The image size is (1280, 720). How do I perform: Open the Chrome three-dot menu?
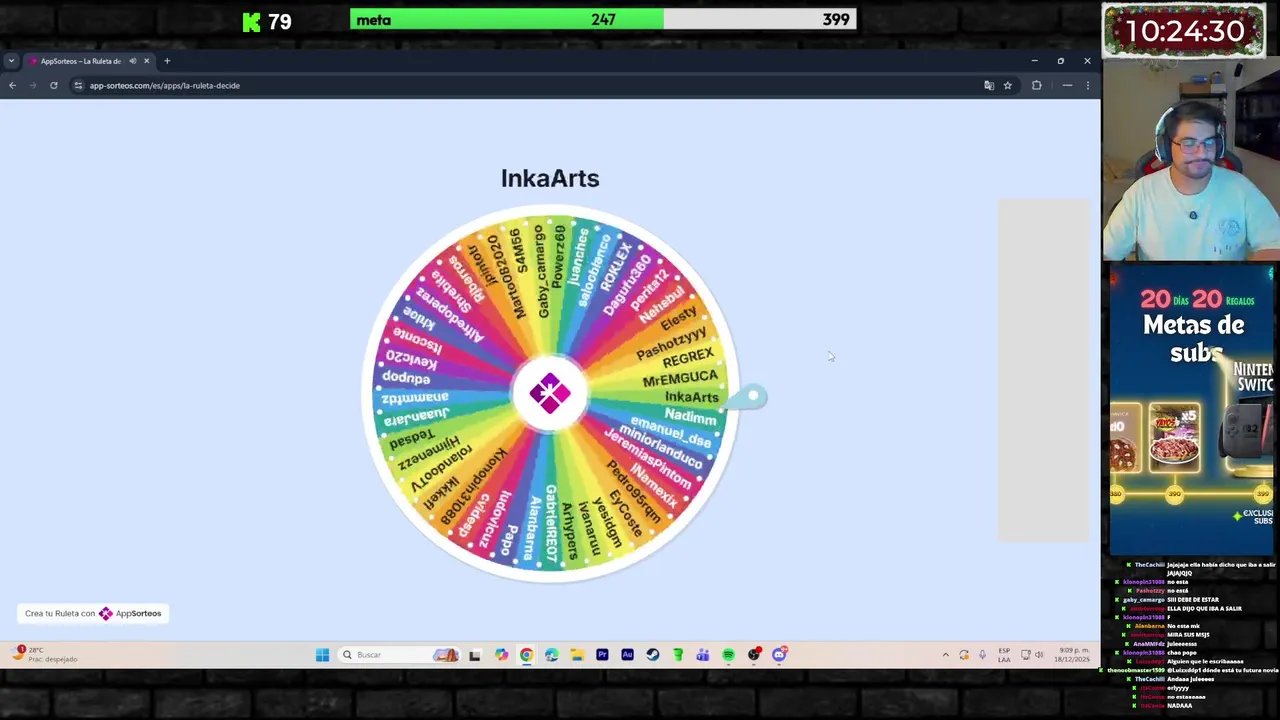tap(1088, 85)
